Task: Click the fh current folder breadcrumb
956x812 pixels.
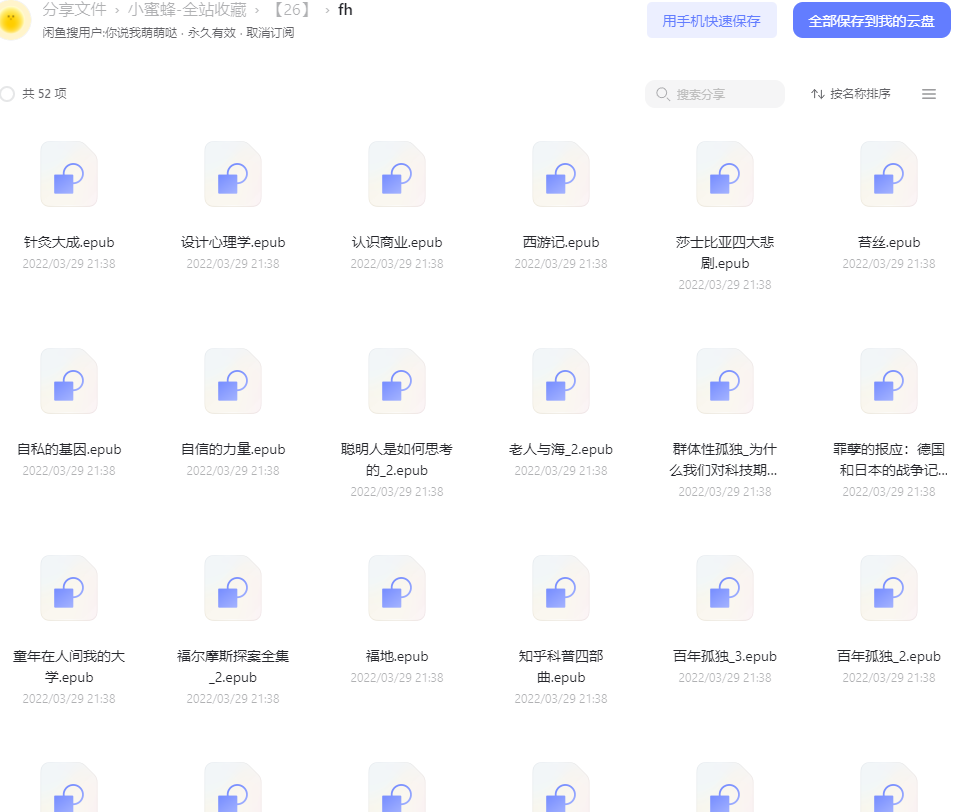Action: point(345,10)
